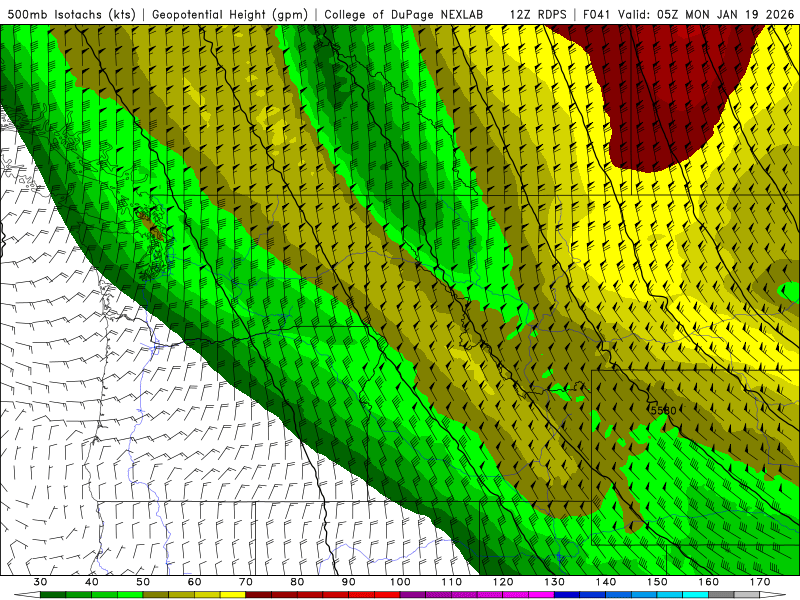Click the '12Z RDPS' model run text

(x=538, y=14)
